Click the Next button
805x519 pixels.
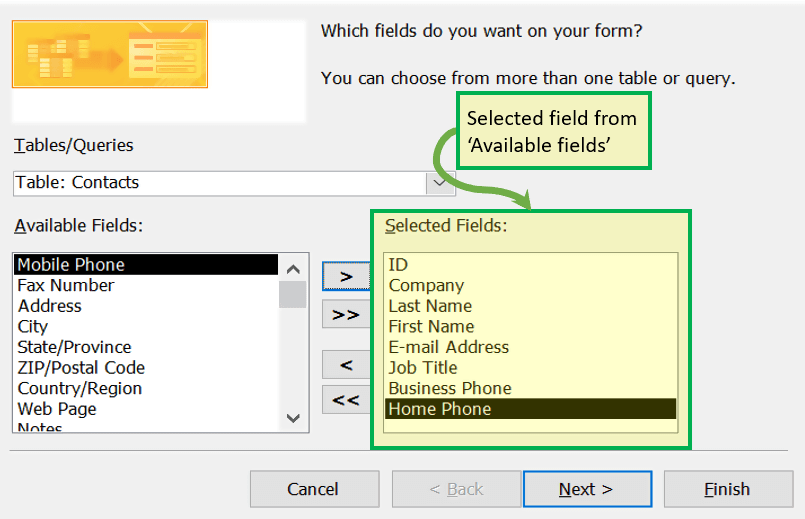pos(587,489)
